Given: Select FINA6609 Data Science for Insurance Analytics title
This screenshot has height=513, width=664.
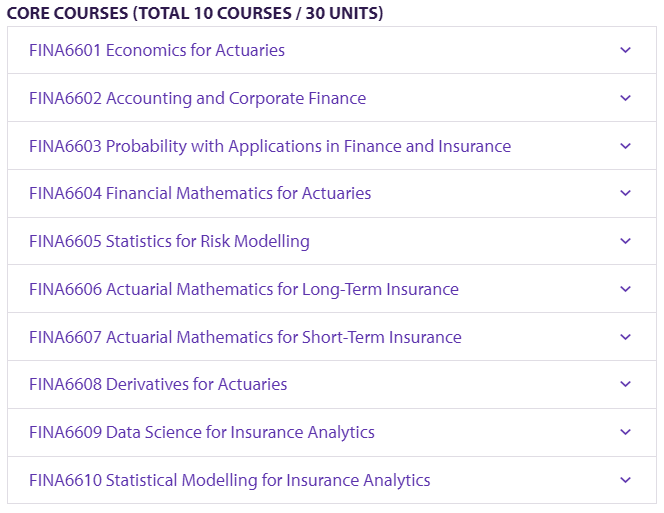Looking at the screenshot, I should (202, 433).
